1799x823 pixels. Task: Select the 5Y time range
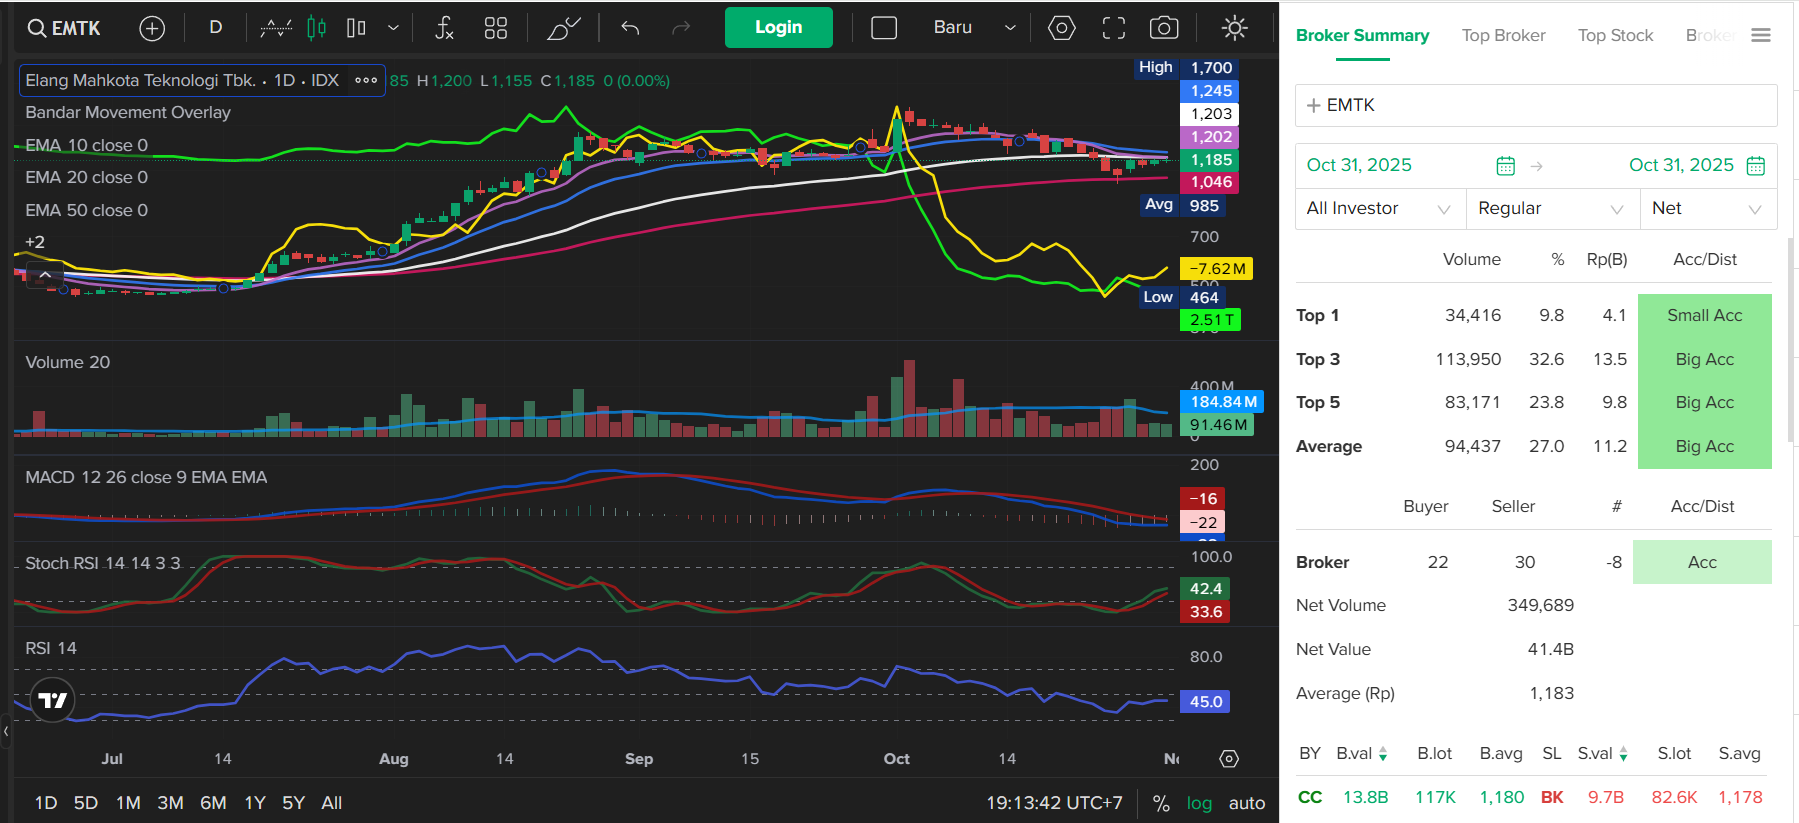[x=293, y=803]
